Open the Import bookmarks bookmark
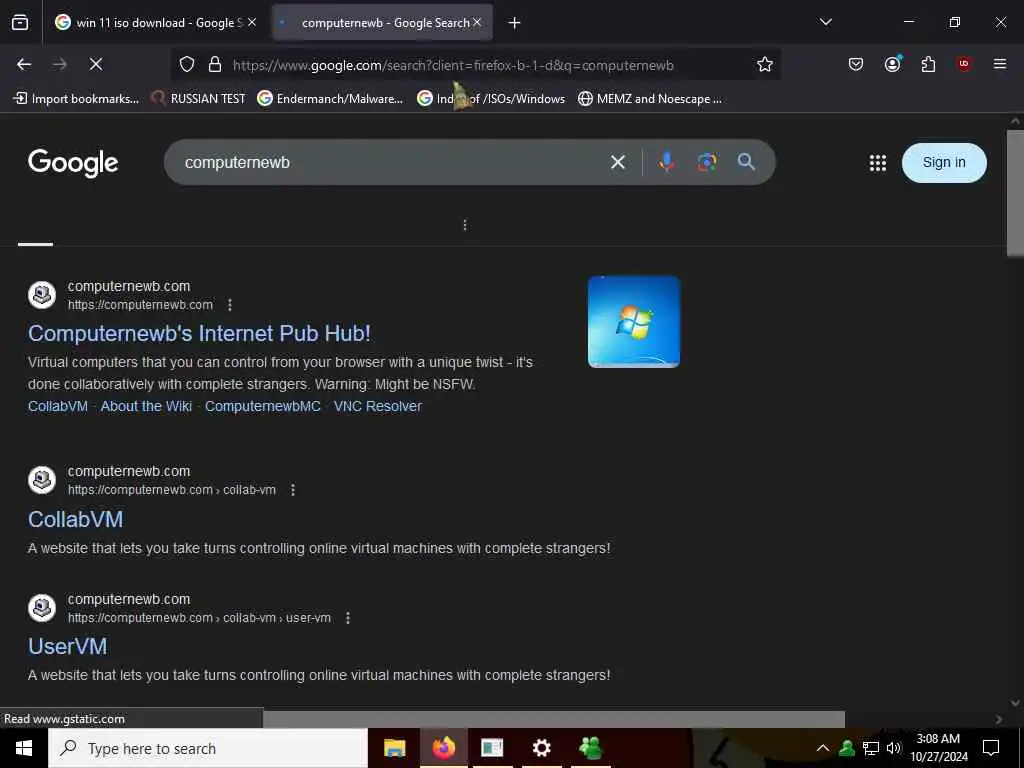This screenshot has height=768, width=1024. point(76,99)
